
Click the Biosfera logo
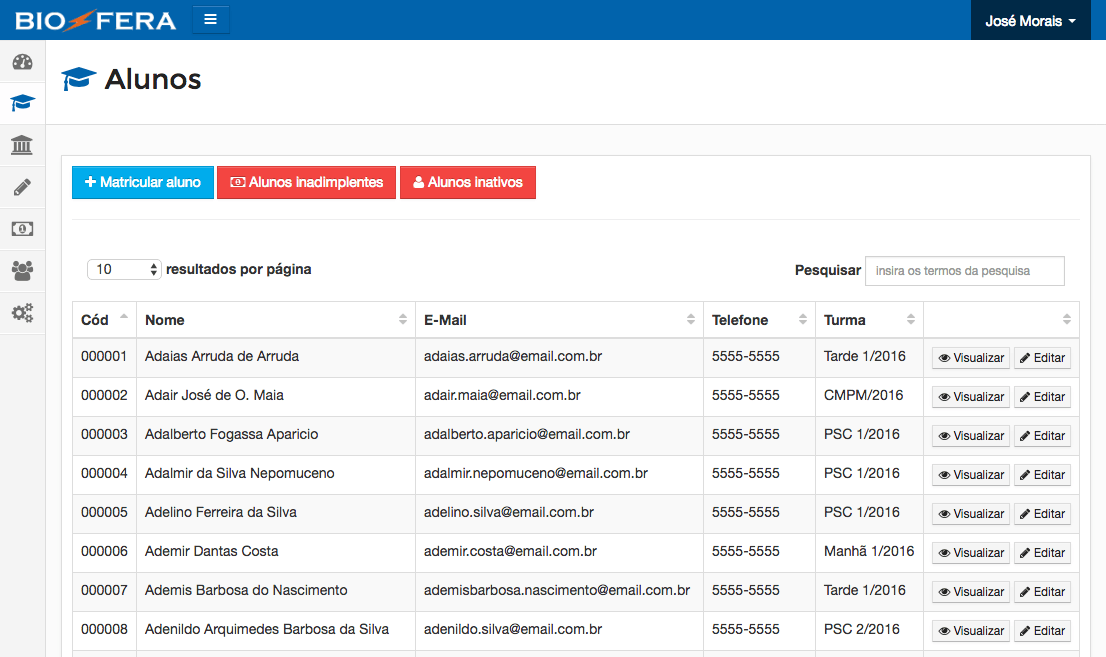click(95, 20)
